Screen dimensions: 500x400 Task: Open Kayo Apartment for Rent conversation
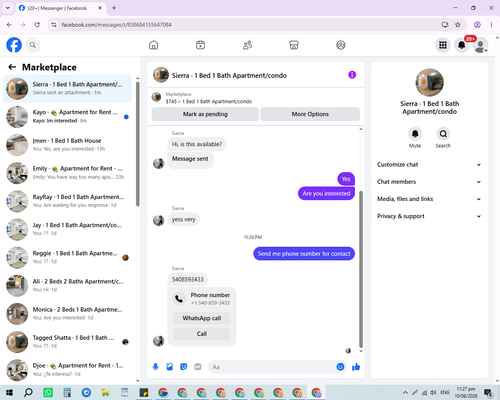coord(67,117)
